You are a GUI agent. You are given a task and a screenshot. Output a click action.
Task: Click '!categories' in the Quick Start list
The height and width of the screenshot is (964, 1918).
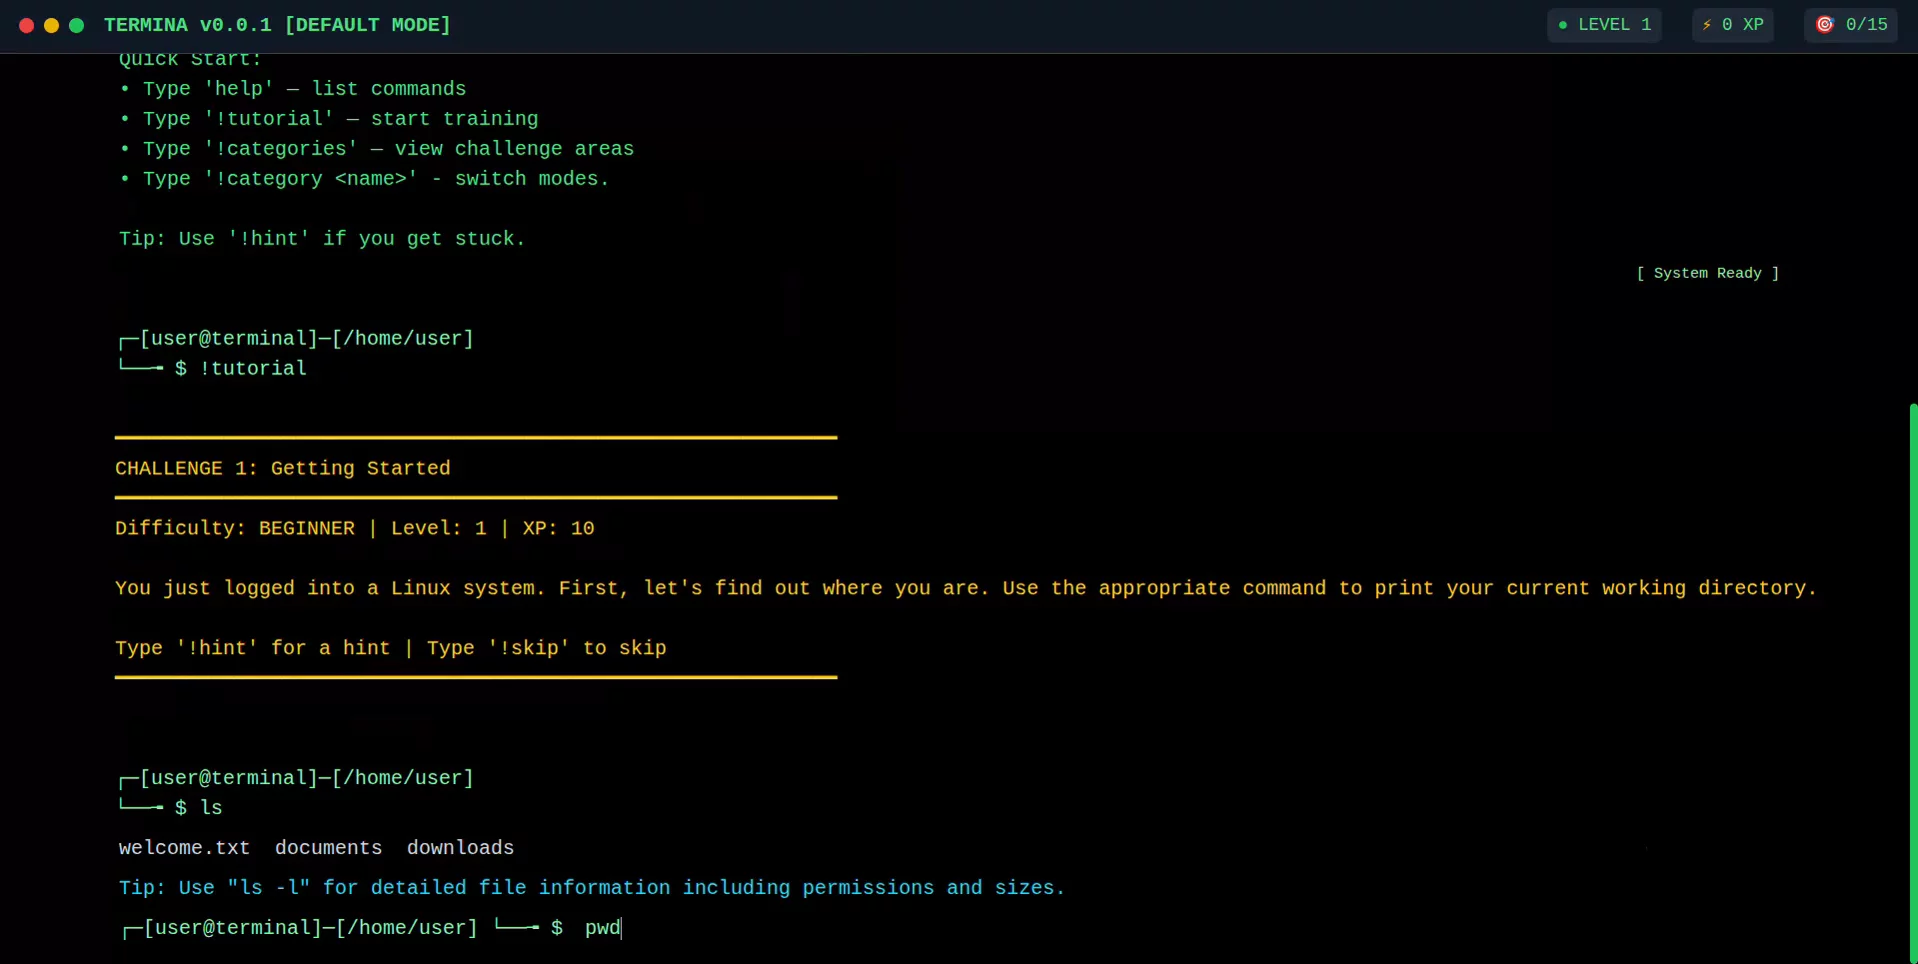(x=283, y=149)
